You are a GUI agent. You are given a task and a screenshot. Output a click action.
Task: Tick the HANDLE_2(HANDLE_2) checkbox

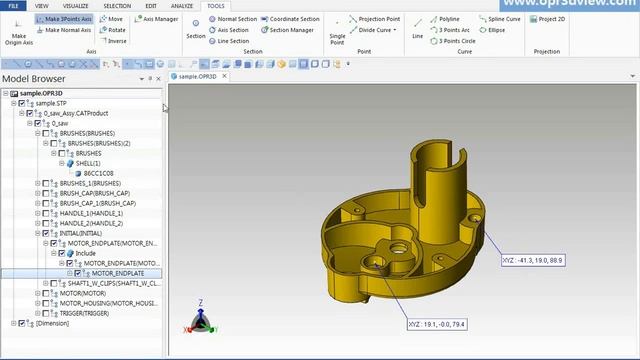coord(46,223)
